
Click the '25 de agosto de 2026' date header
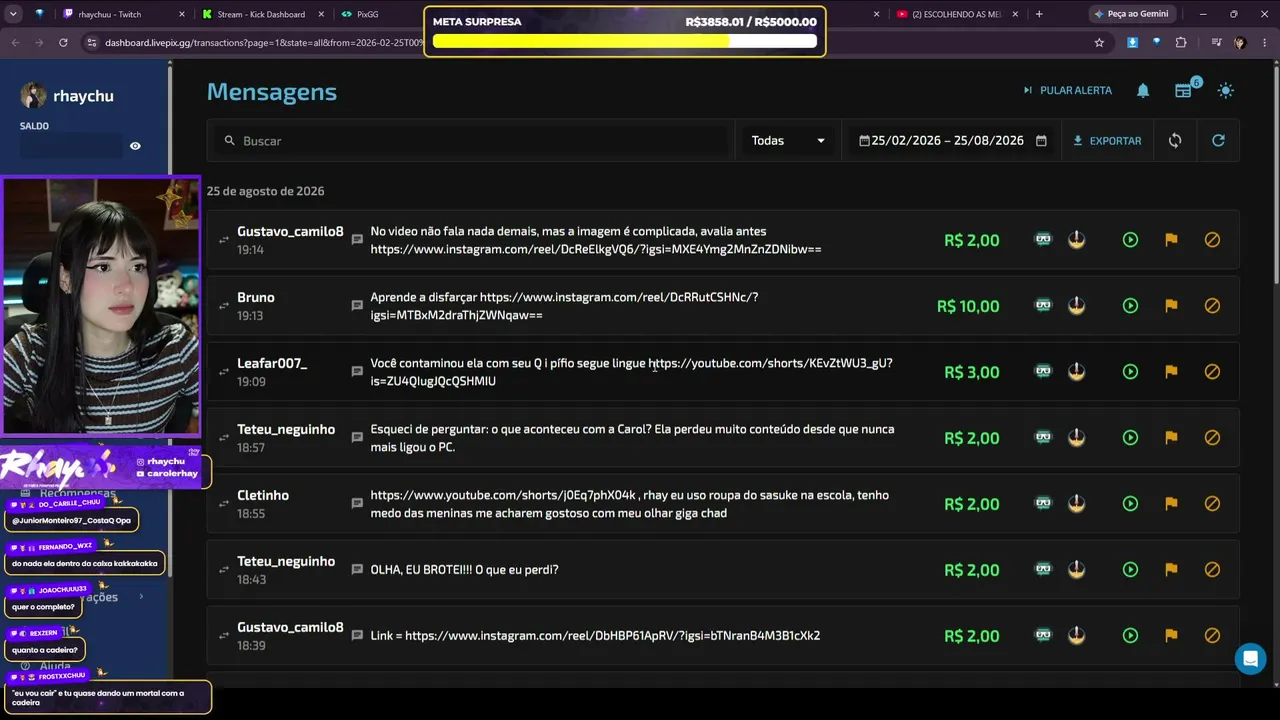(266, 191)
